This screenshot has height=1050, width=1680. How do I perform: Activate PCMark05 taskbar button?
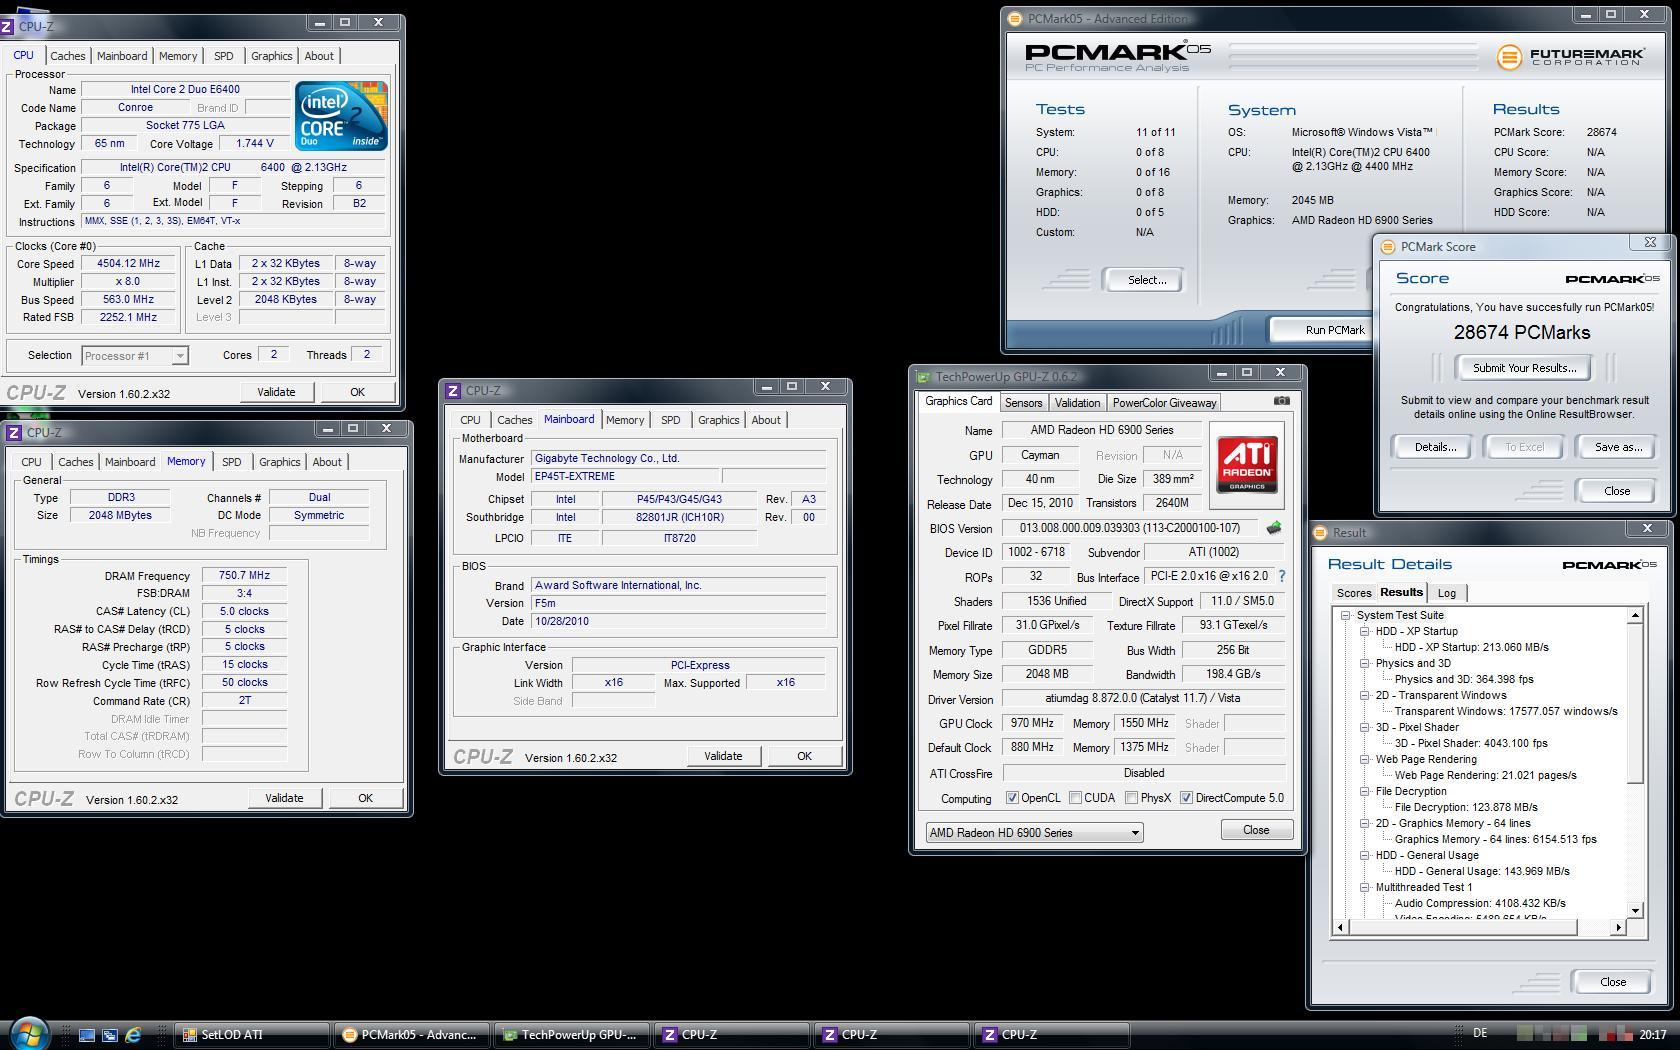(x=412, y=1035)
